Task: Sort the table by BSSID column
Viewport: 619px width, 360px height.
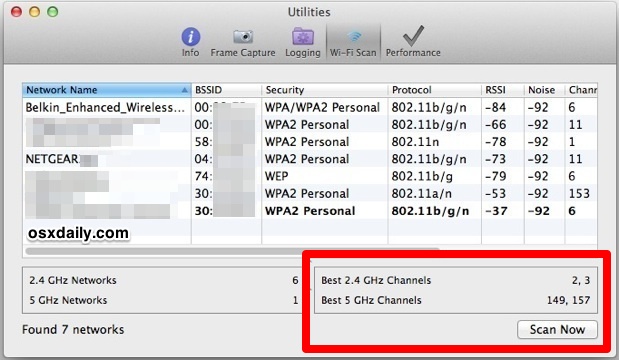Action: pyautogui.click(x=227, y=90)
